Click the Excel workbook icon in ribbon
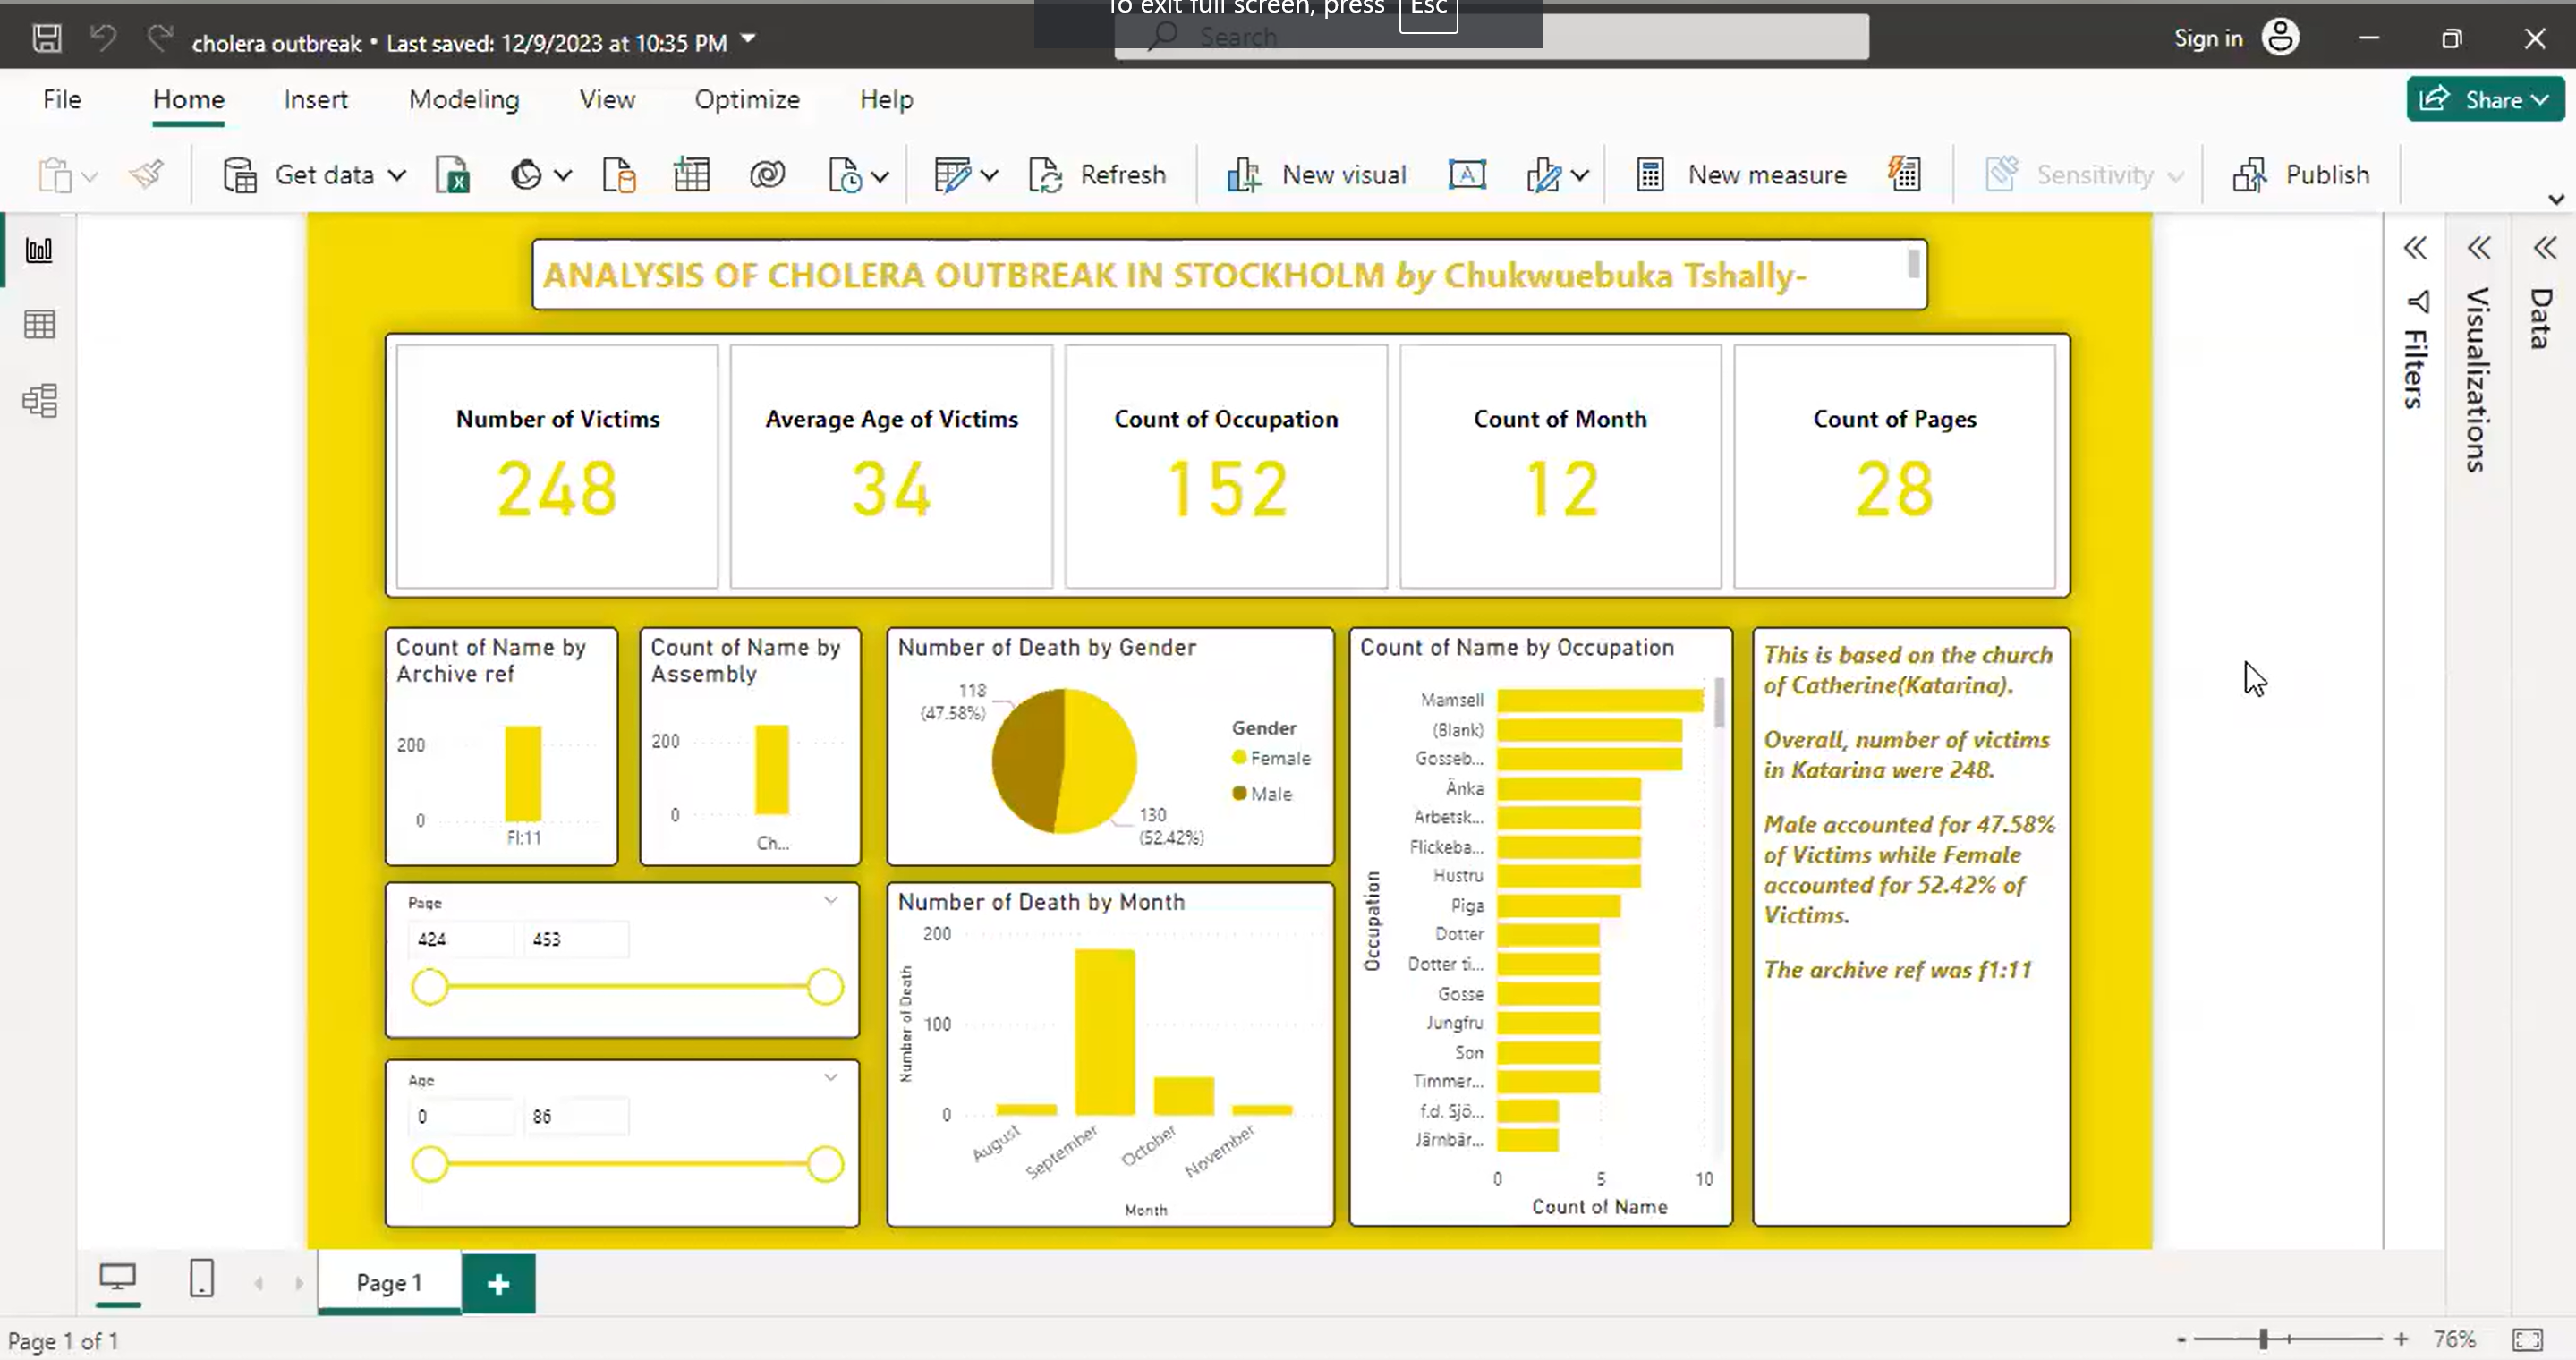 (x=453, y=175)
